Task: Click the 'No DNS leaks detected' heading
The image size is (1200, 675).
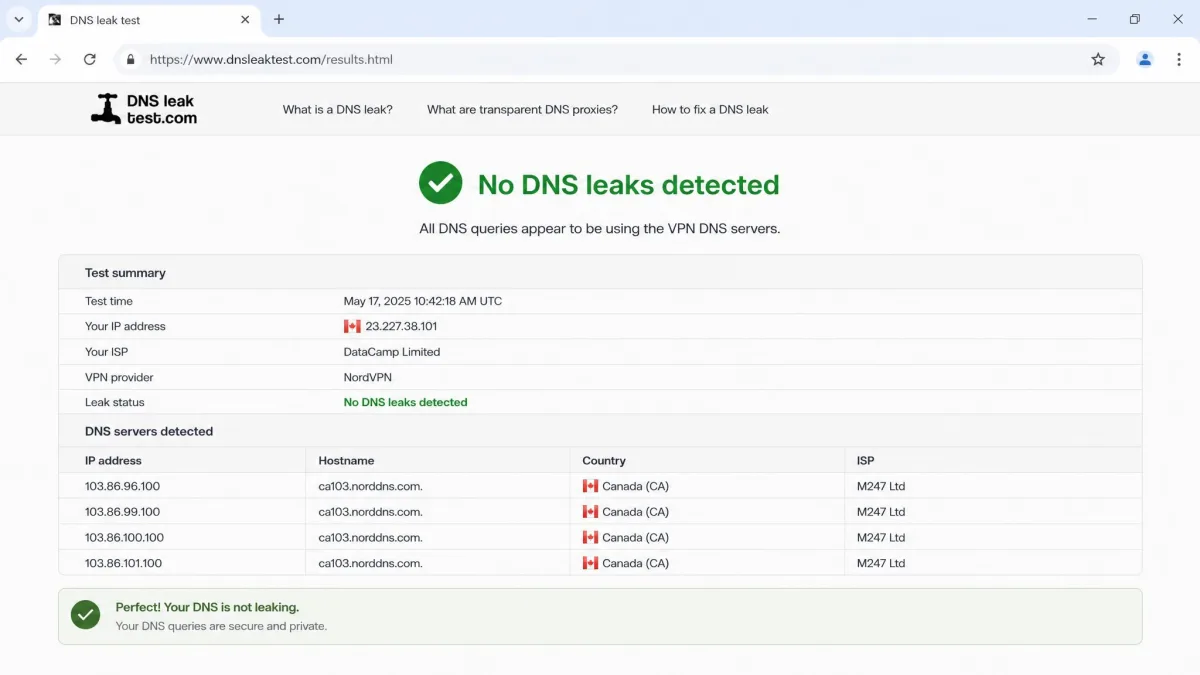Action: [x=628, y=185]
